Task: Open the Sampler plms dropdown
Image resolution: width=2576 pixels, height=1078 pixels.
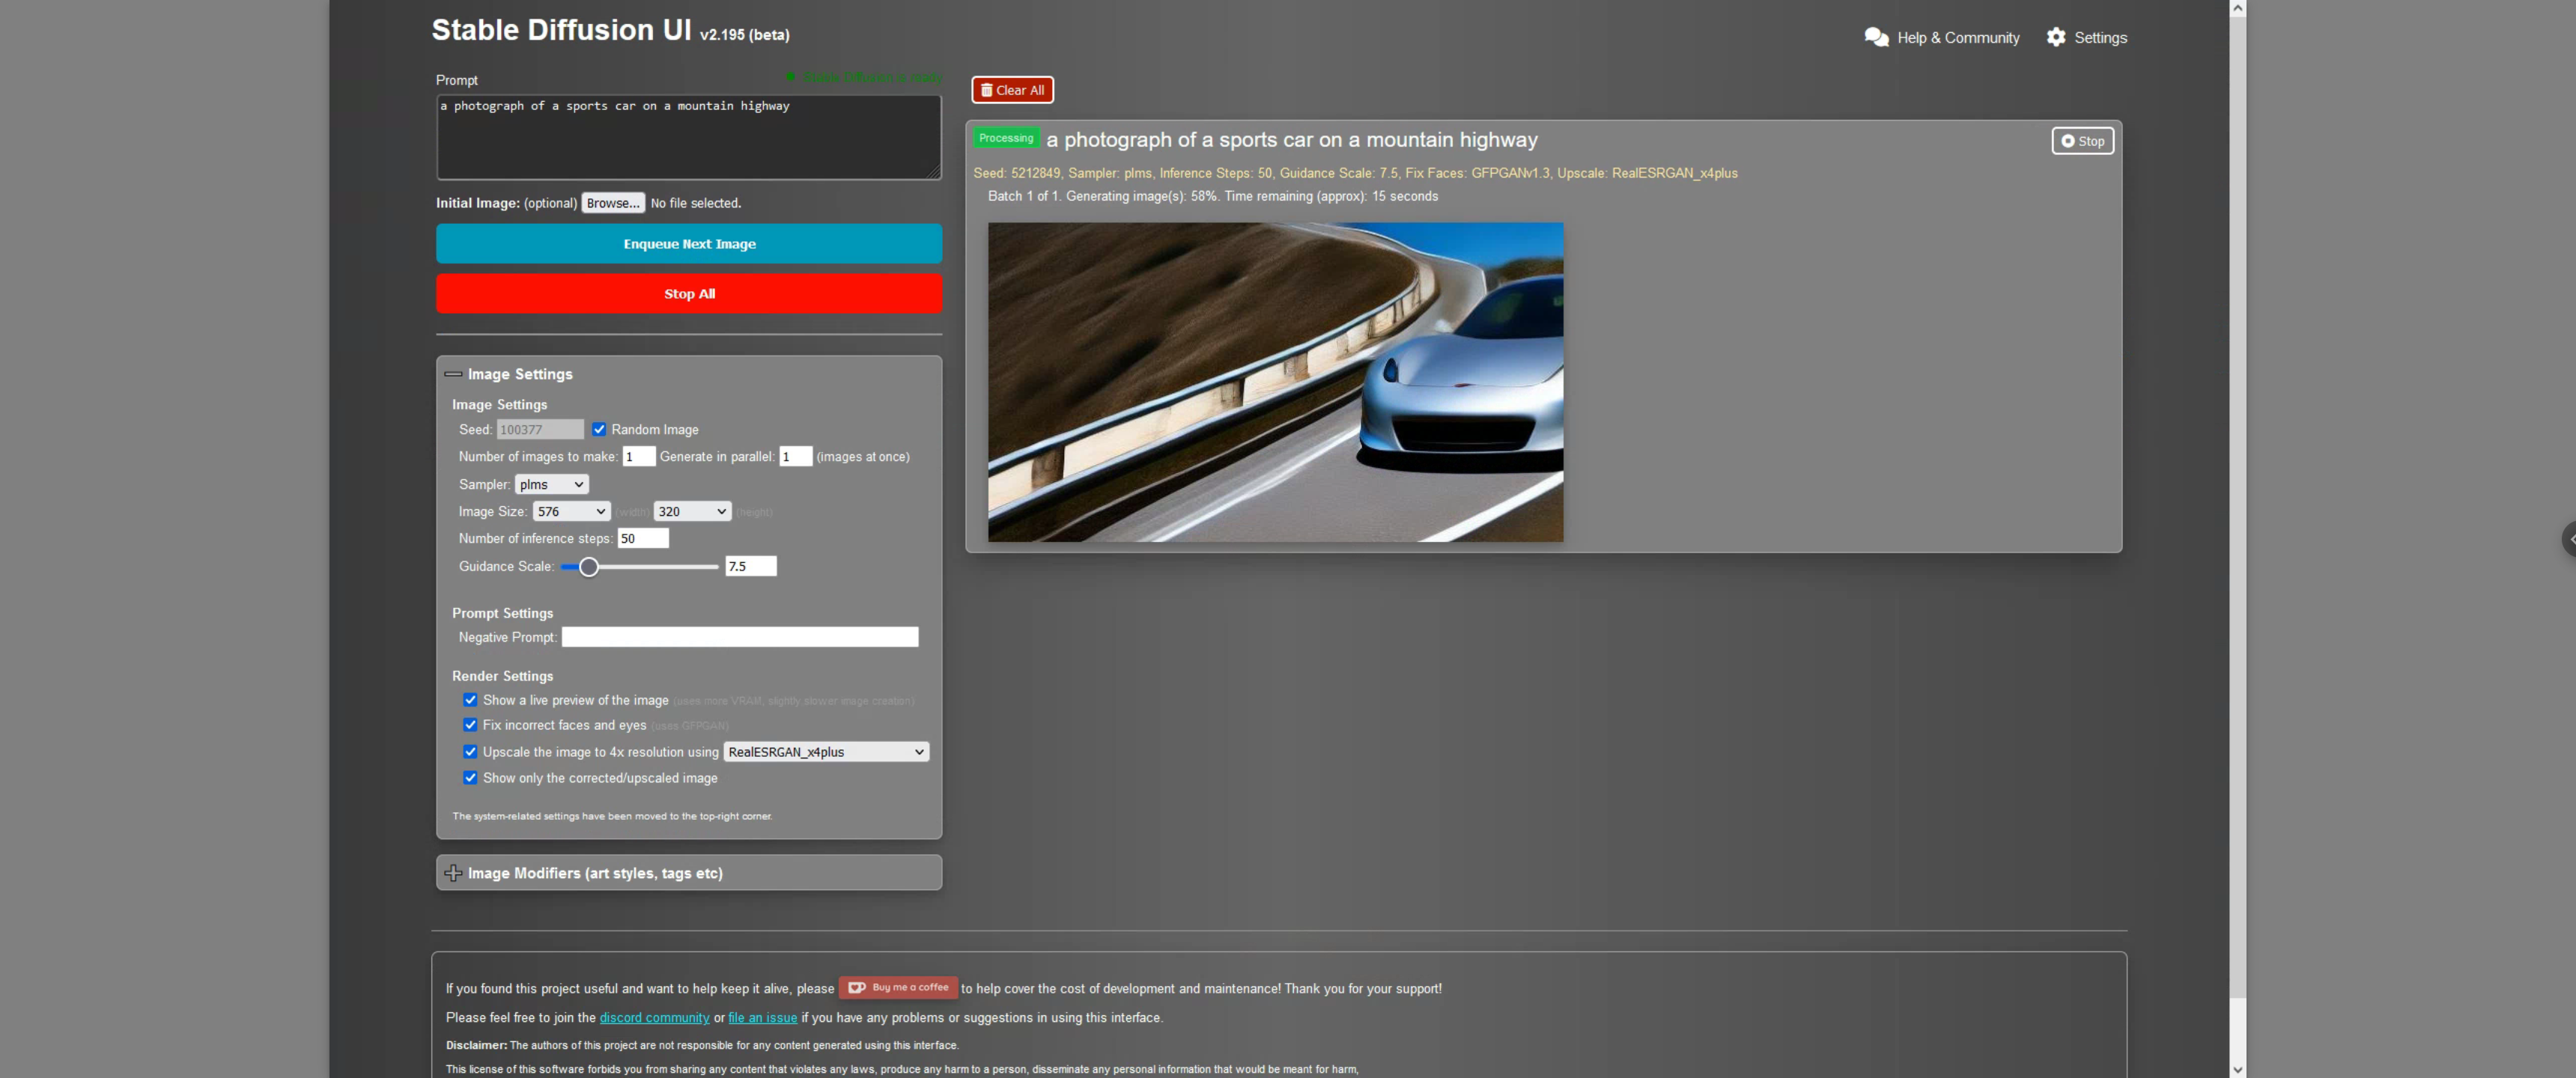Action: click(551, 484)
